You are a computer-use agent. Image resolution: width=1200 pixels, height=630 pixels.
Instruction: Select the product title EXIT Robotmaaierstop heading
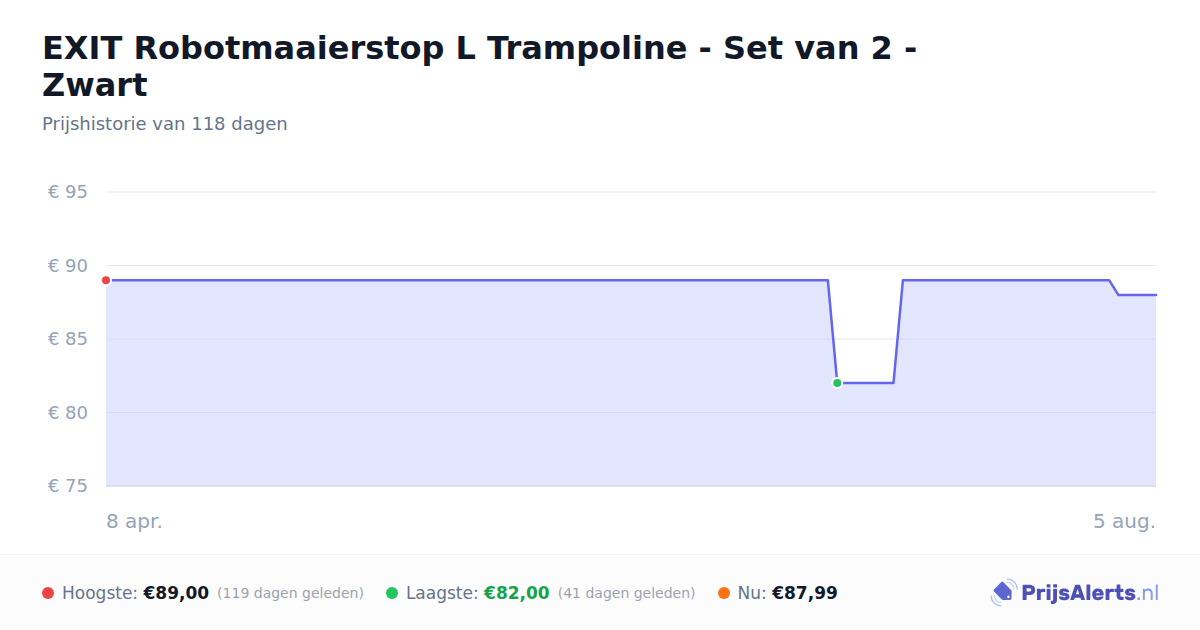480,66
